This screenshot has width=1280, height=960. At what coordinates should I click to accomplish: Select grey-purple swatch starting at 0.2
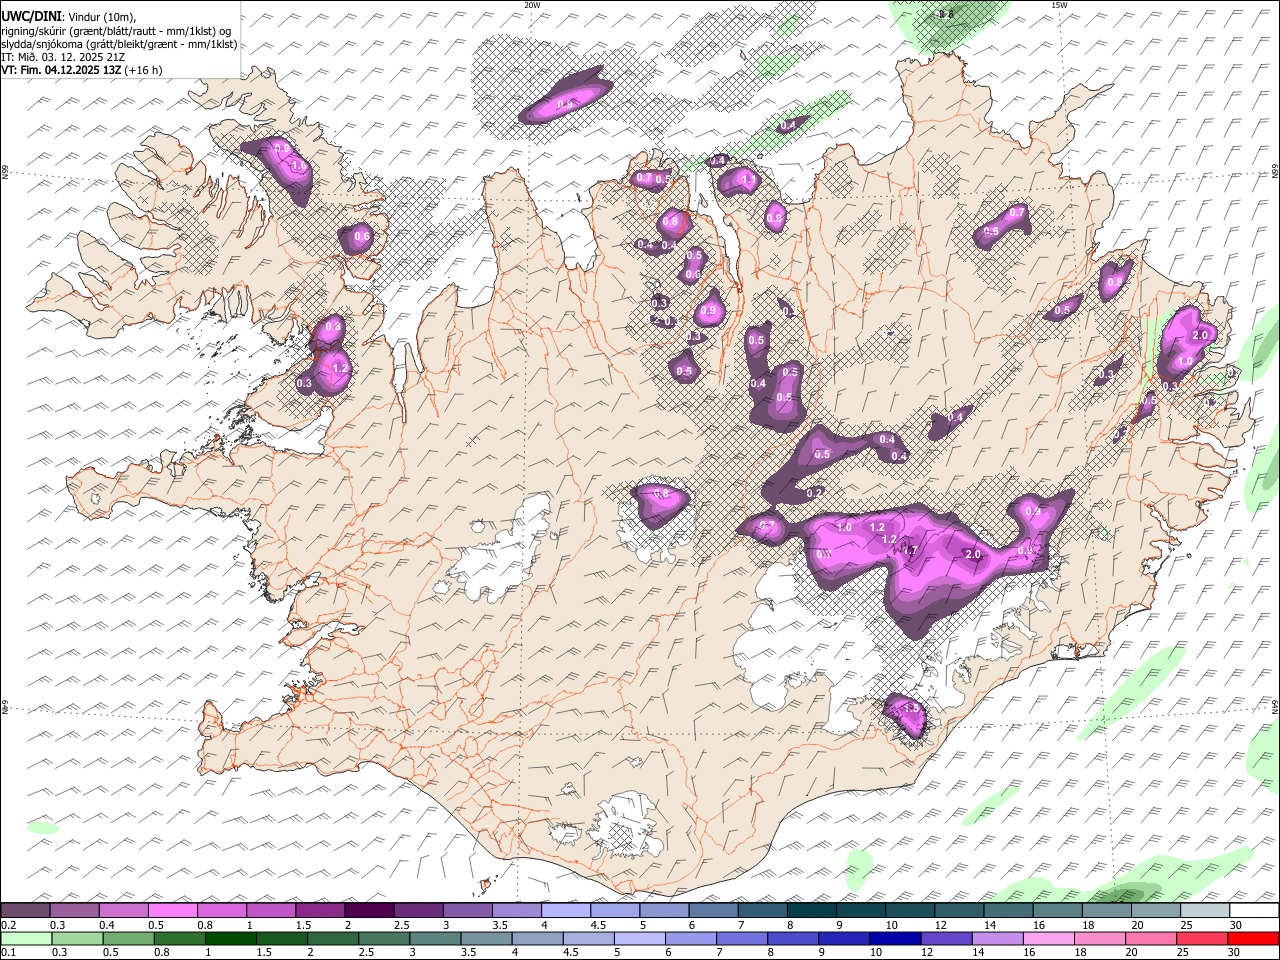tap(25, 911)
